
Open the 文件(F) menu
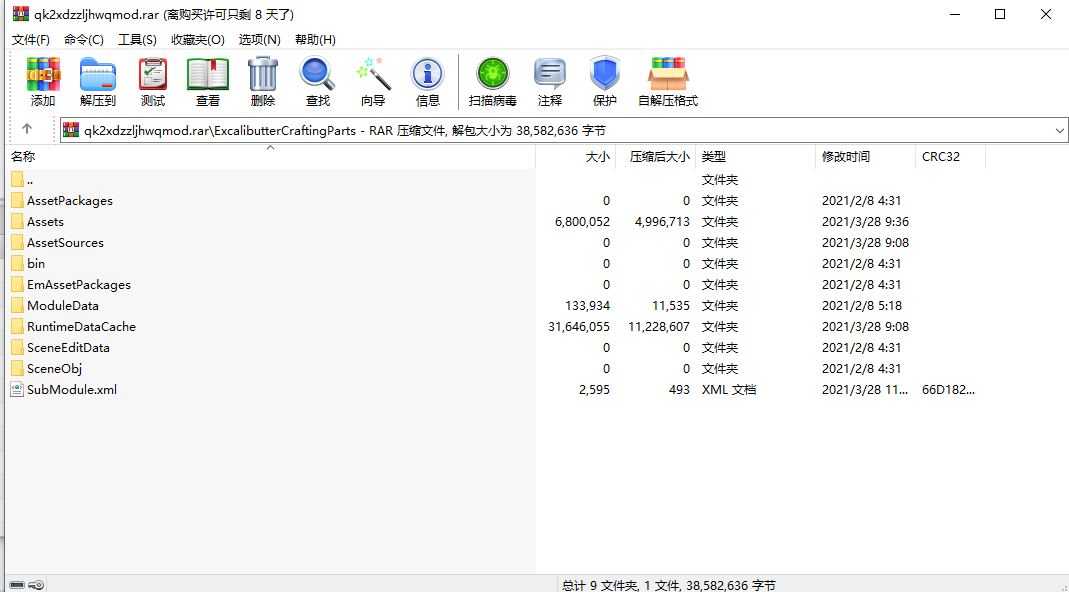[31, 40]
